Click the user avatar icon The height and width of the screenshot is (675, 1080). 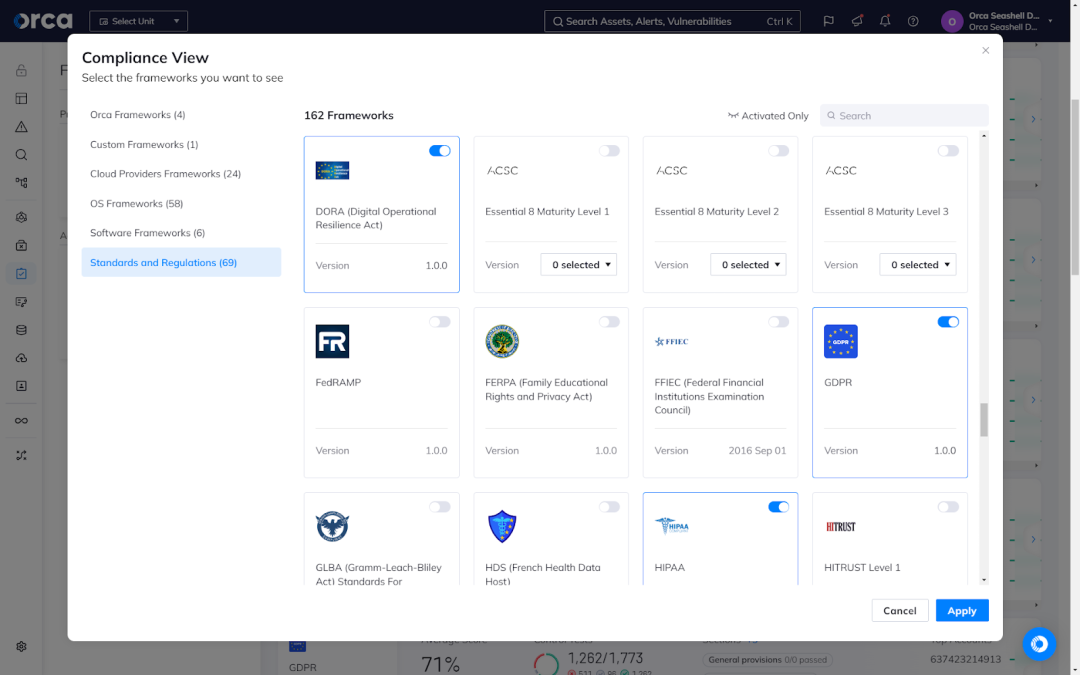click(x=952, y=21)
